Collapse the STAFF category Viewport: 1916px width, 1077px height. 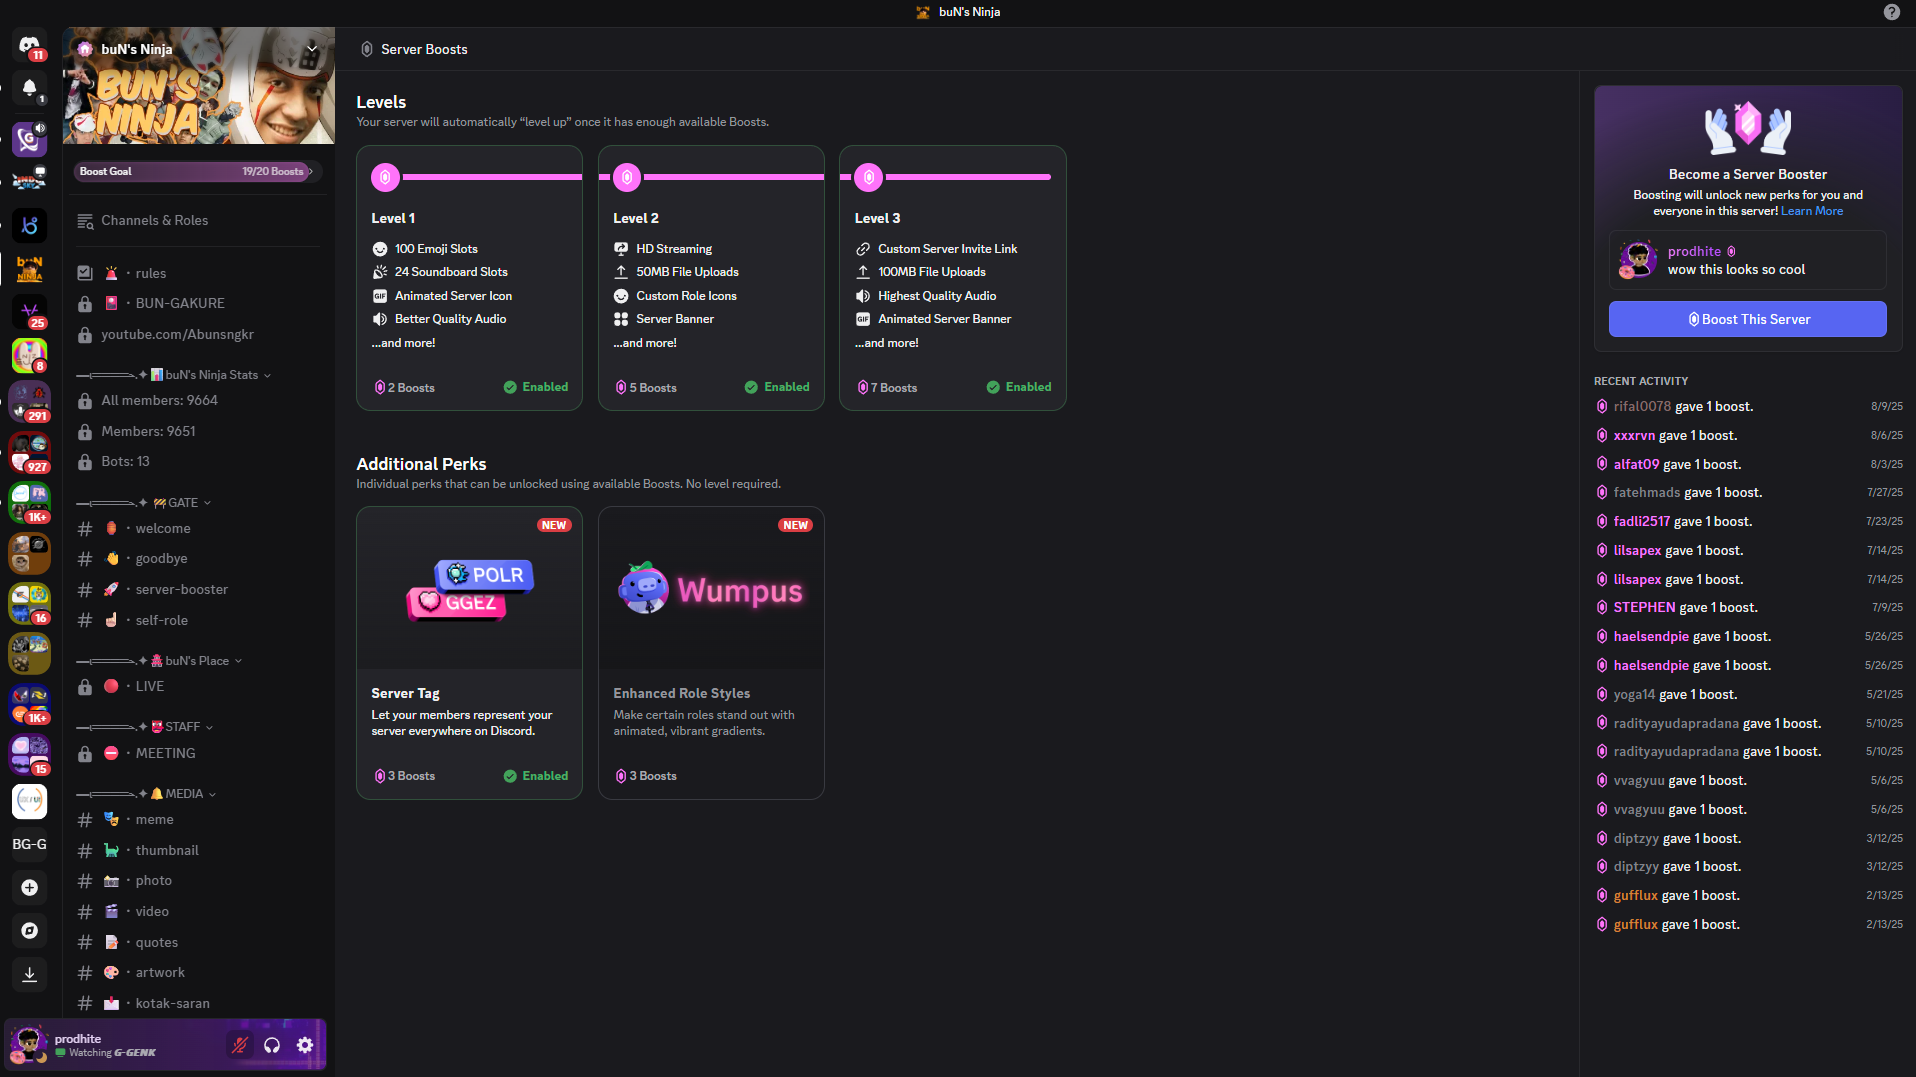145,727
